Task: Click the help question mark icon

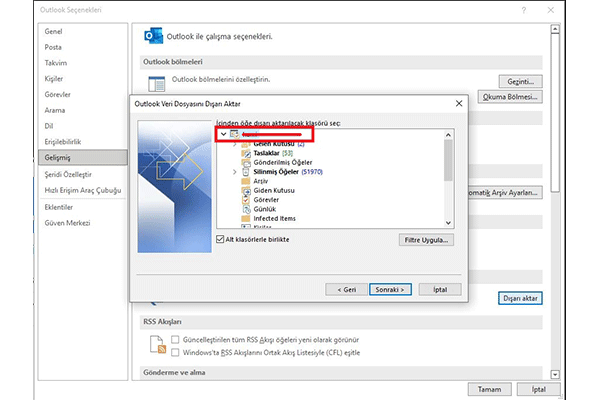Action: click(x=524, y=10)
